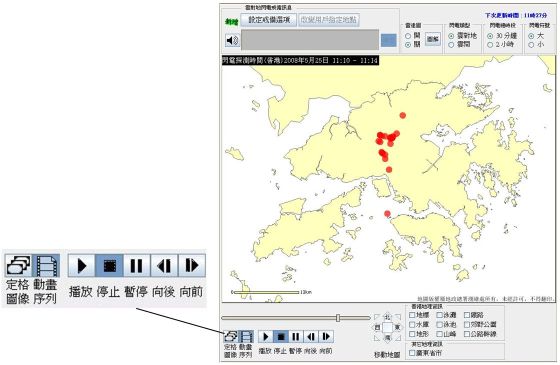The width and height of the screenshot is (560, 365).
Task: Enable the 鐵路 railway checkbox
Action: 467,315
